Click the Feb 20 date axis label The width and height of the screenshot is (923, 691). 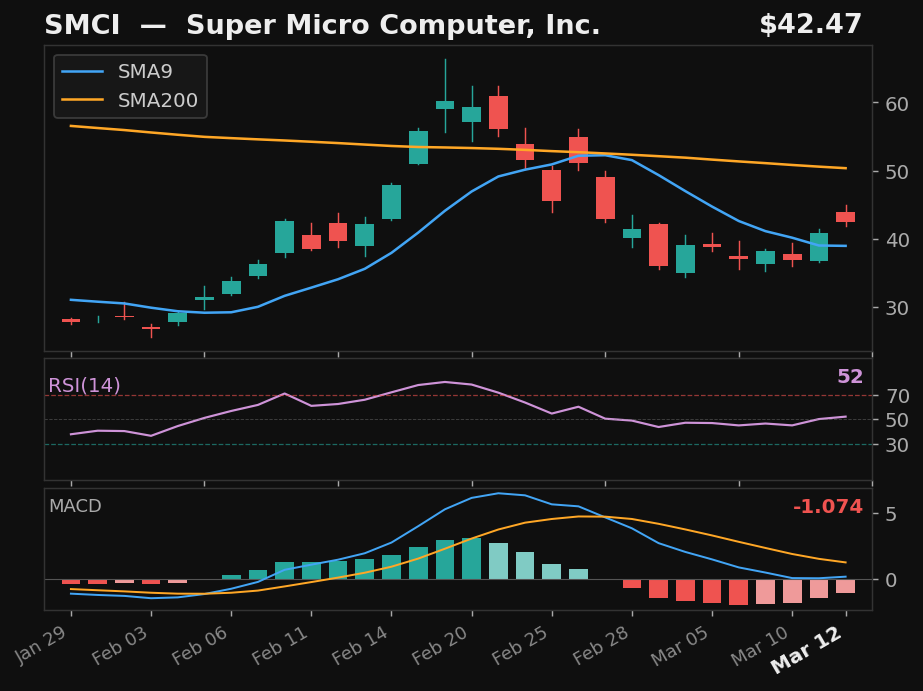pyautogui.click(x=442, y=645)
